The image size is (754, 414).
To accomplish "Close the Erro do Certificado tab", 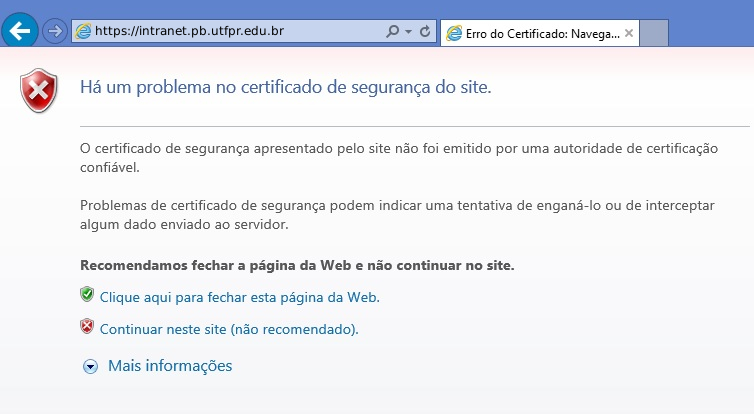I will point(629,33).
